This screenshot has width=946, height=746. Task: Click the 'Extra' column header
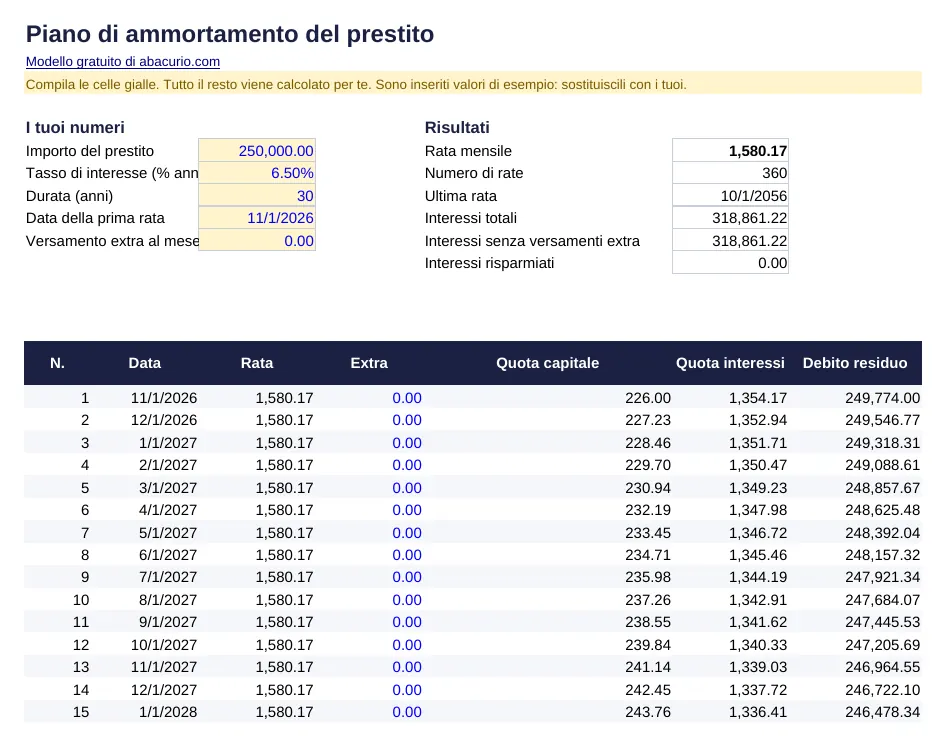point(369,363)
